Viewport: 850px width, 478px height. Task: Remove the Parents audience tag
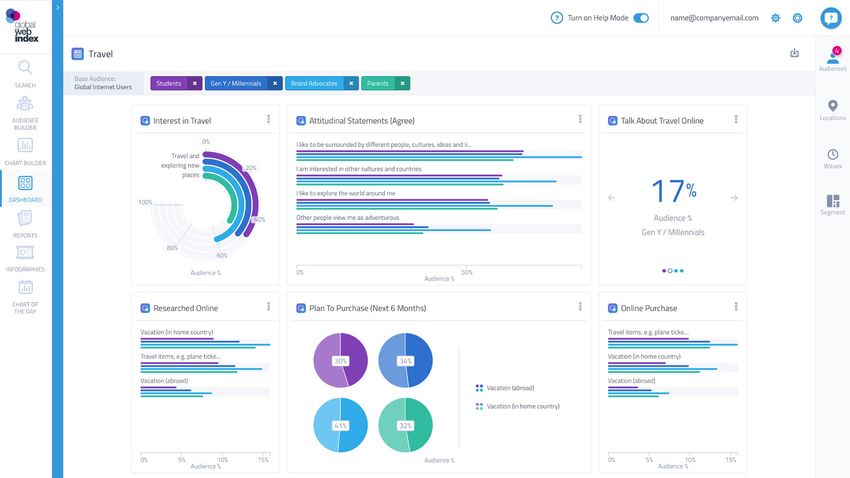[x=402, y=83]
